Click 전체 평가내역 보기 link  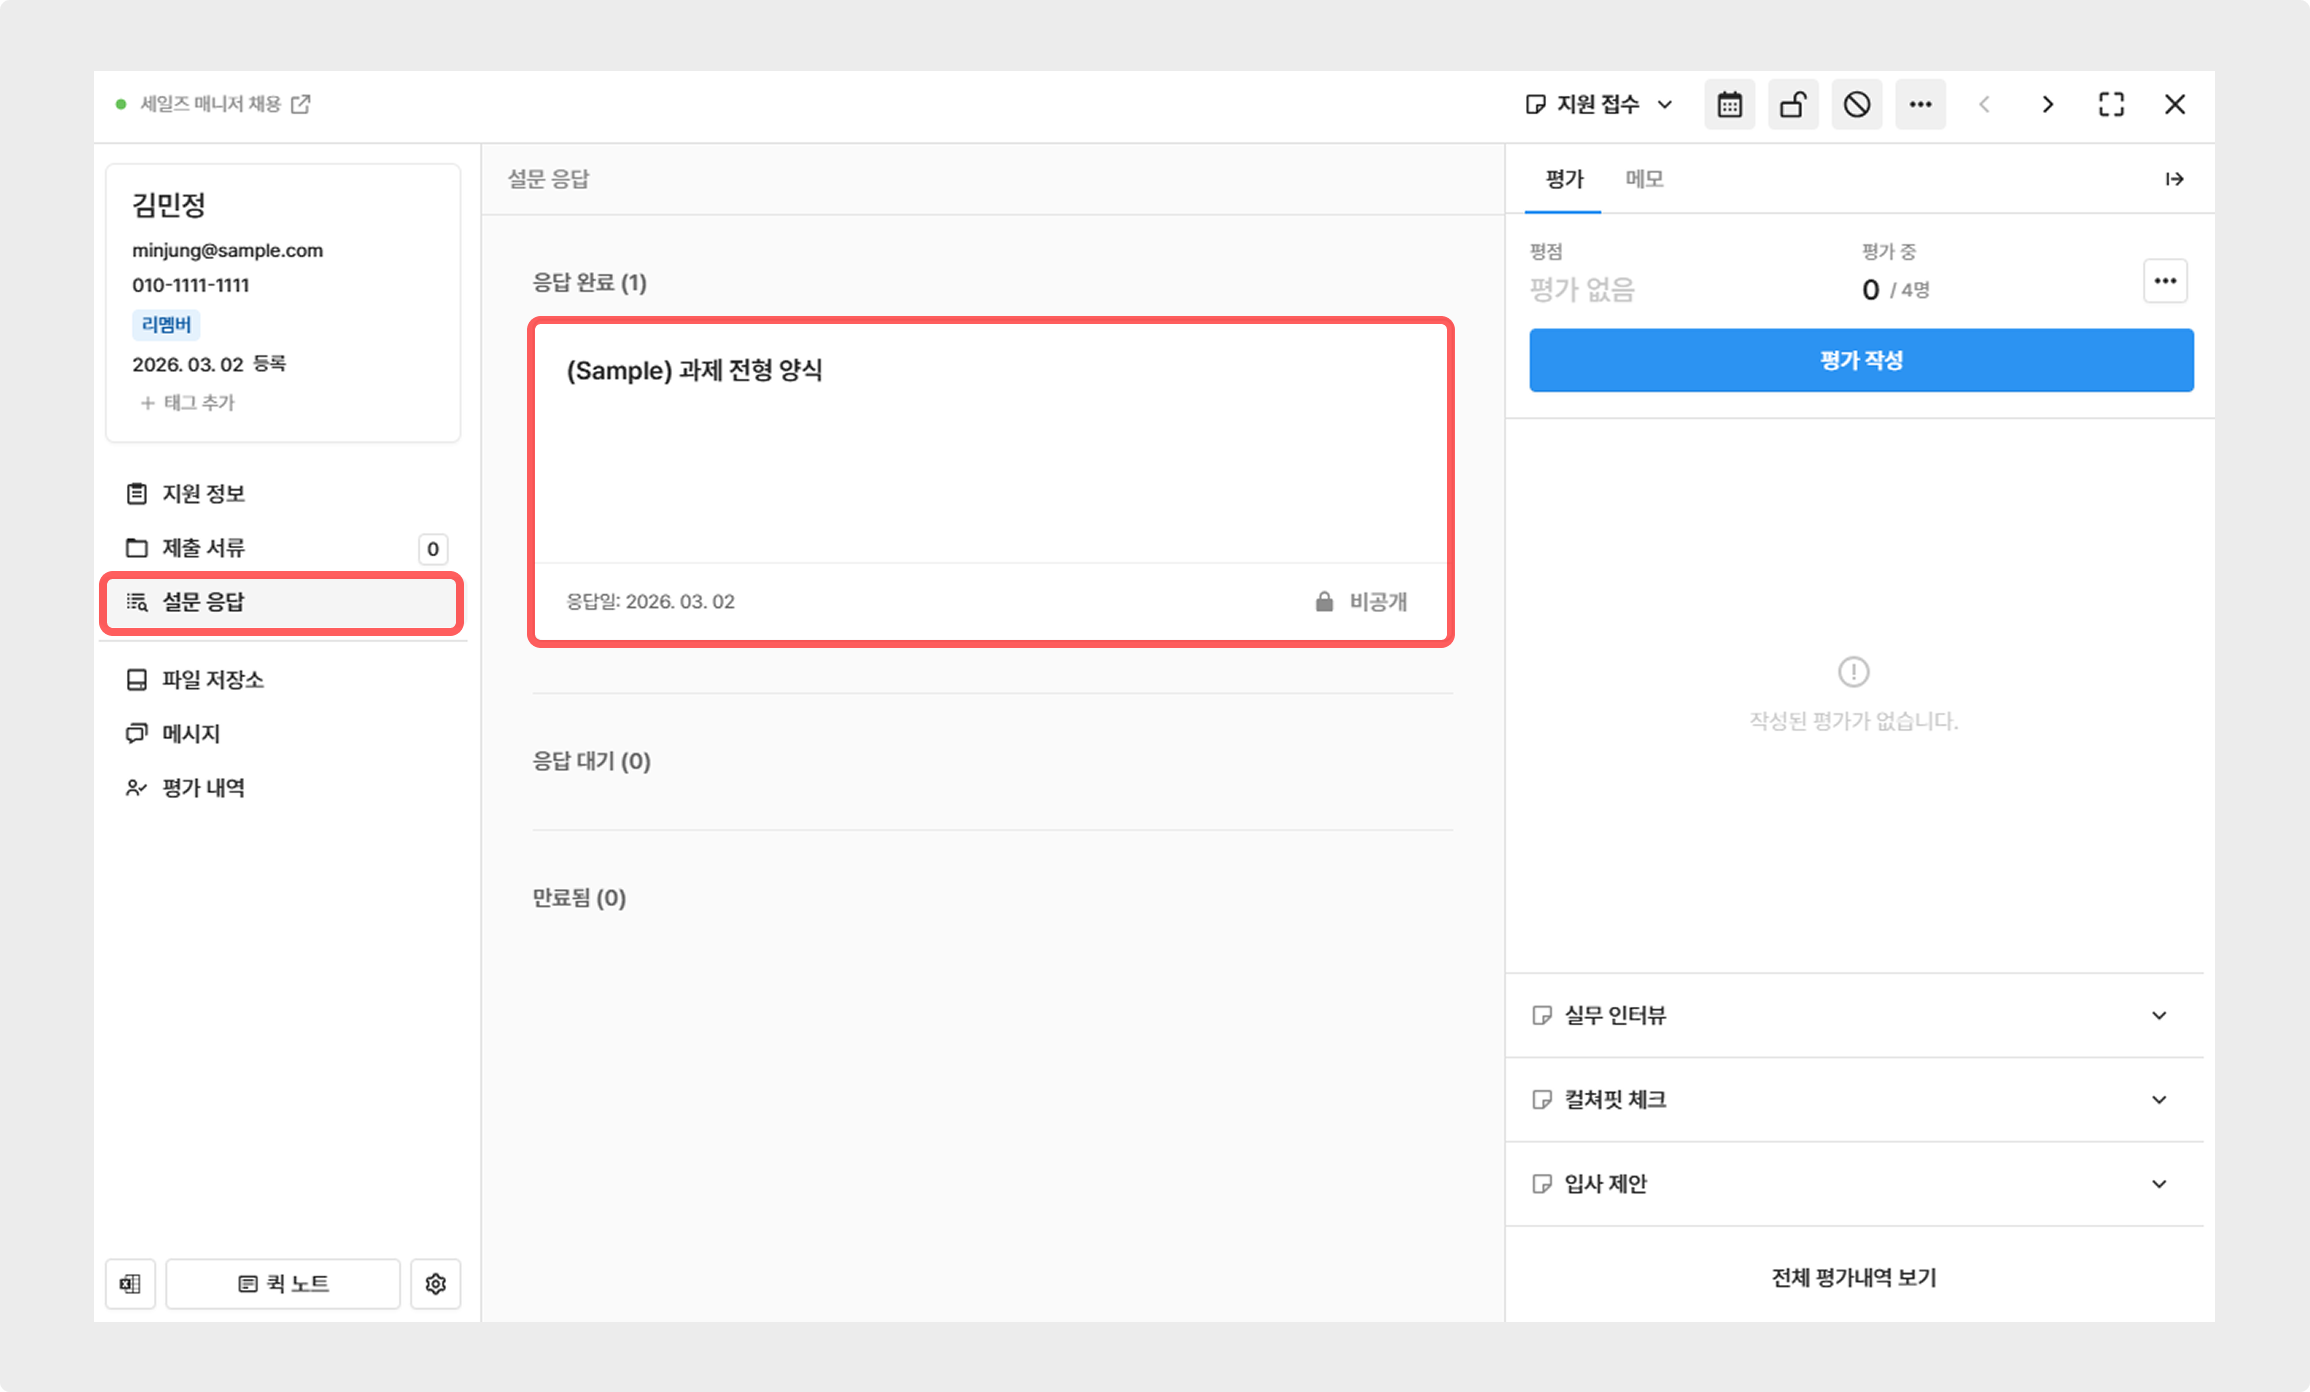pos(1854,1277)
